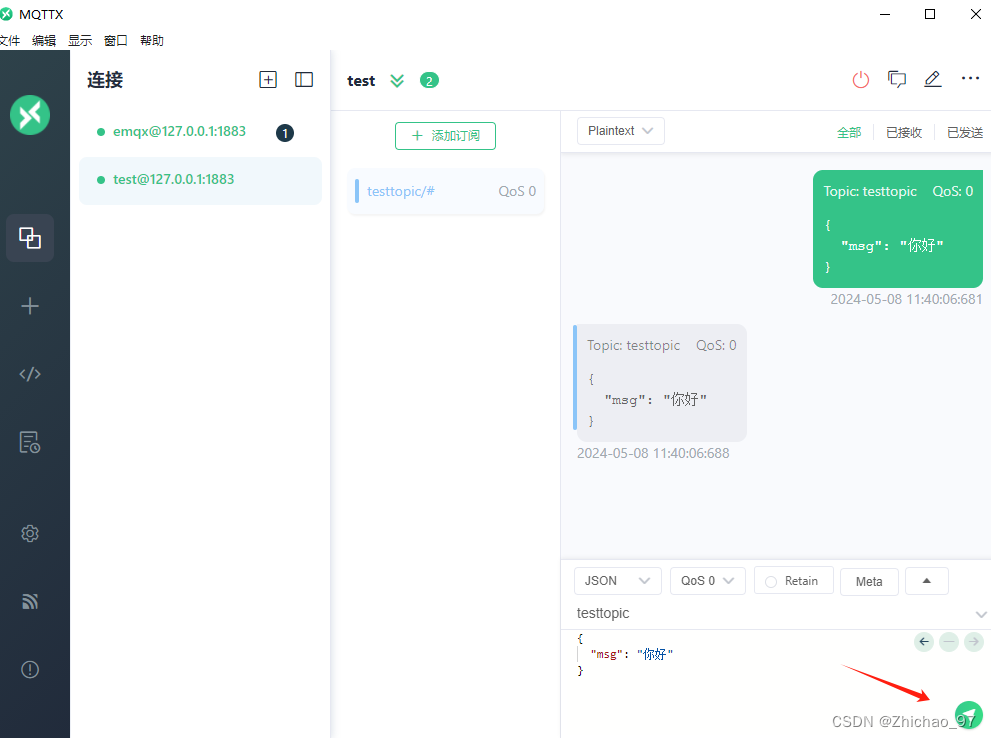Show all messages with the 全部 tab
The width and height of the screenshot is (991, 738).
(849, 133)
